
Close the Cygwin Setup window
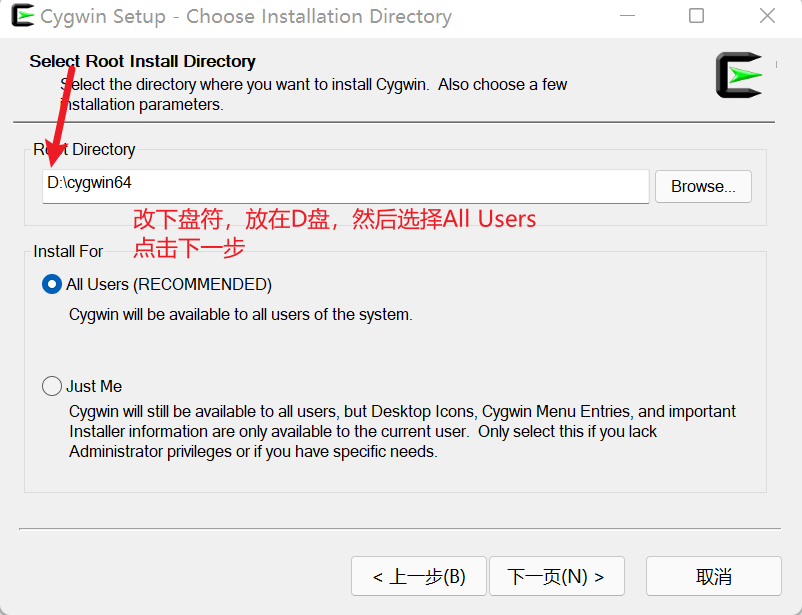767,16
